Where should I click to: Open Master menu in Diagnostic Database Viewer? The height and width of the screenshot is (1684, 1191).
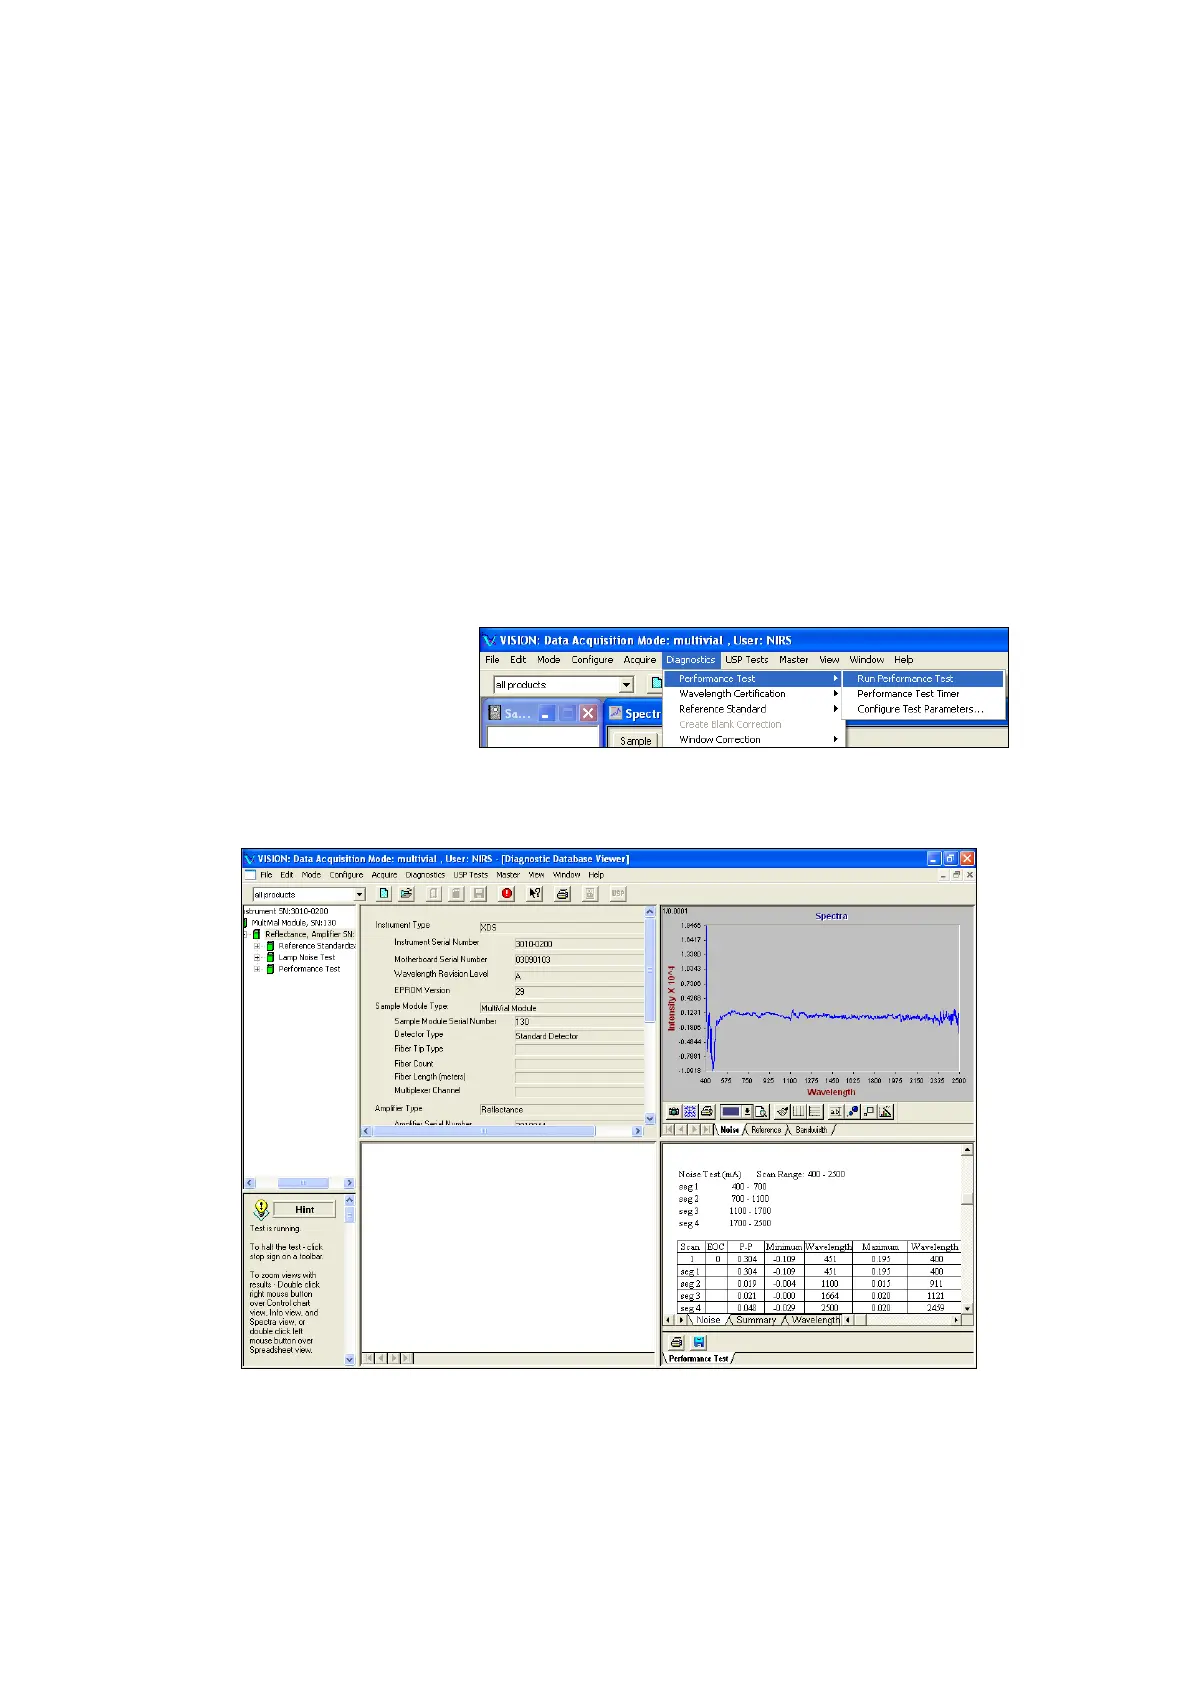pos(508,875)
